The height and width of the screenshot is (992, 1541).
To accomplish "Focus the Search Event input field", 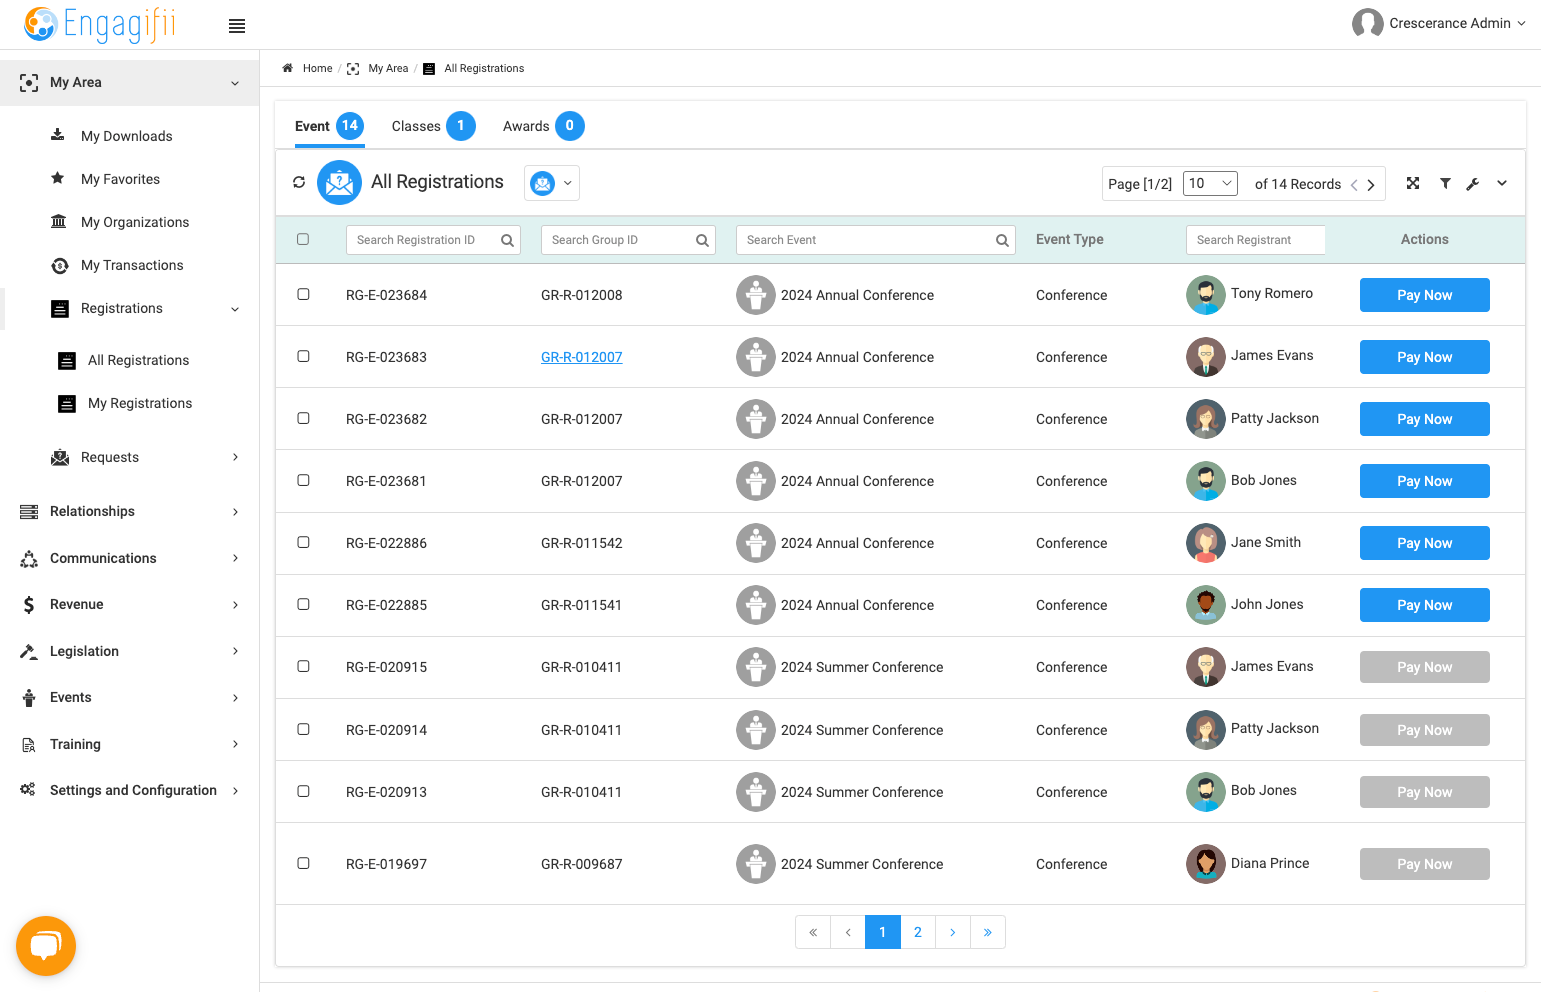I will point(875,240).
